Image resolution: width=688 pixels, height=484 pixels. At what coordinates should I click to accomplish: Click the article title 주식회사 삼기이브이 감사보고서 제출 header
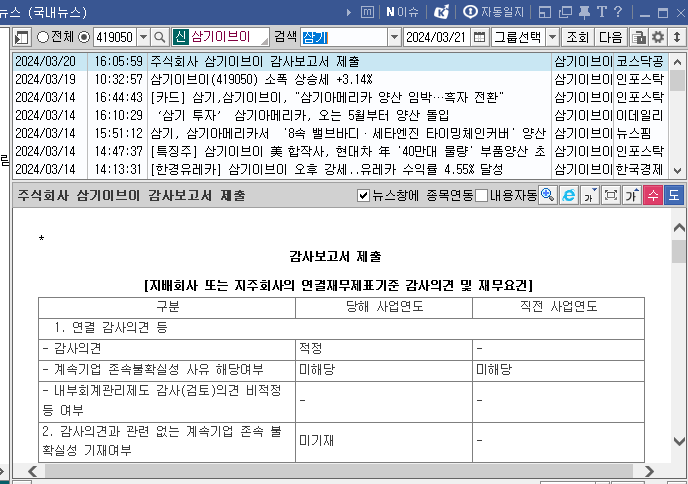click(x=131, y=196)
